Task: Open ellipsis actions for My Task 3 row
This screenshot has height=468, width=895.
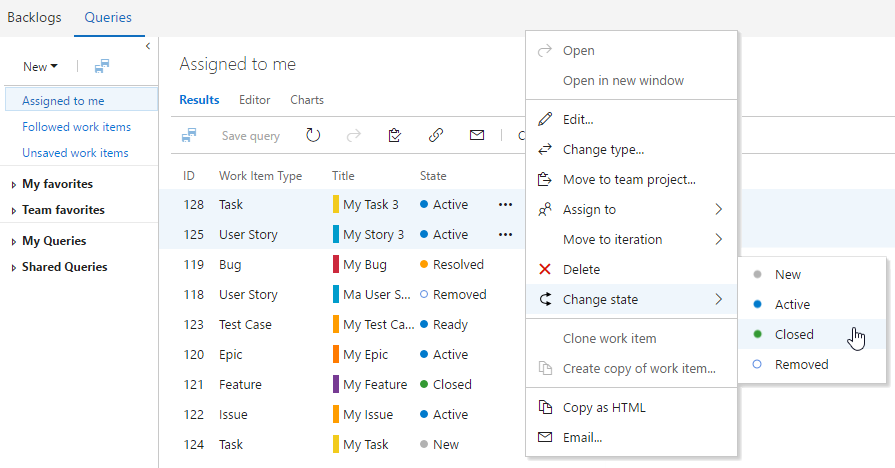Action: [x=505, y=204]
